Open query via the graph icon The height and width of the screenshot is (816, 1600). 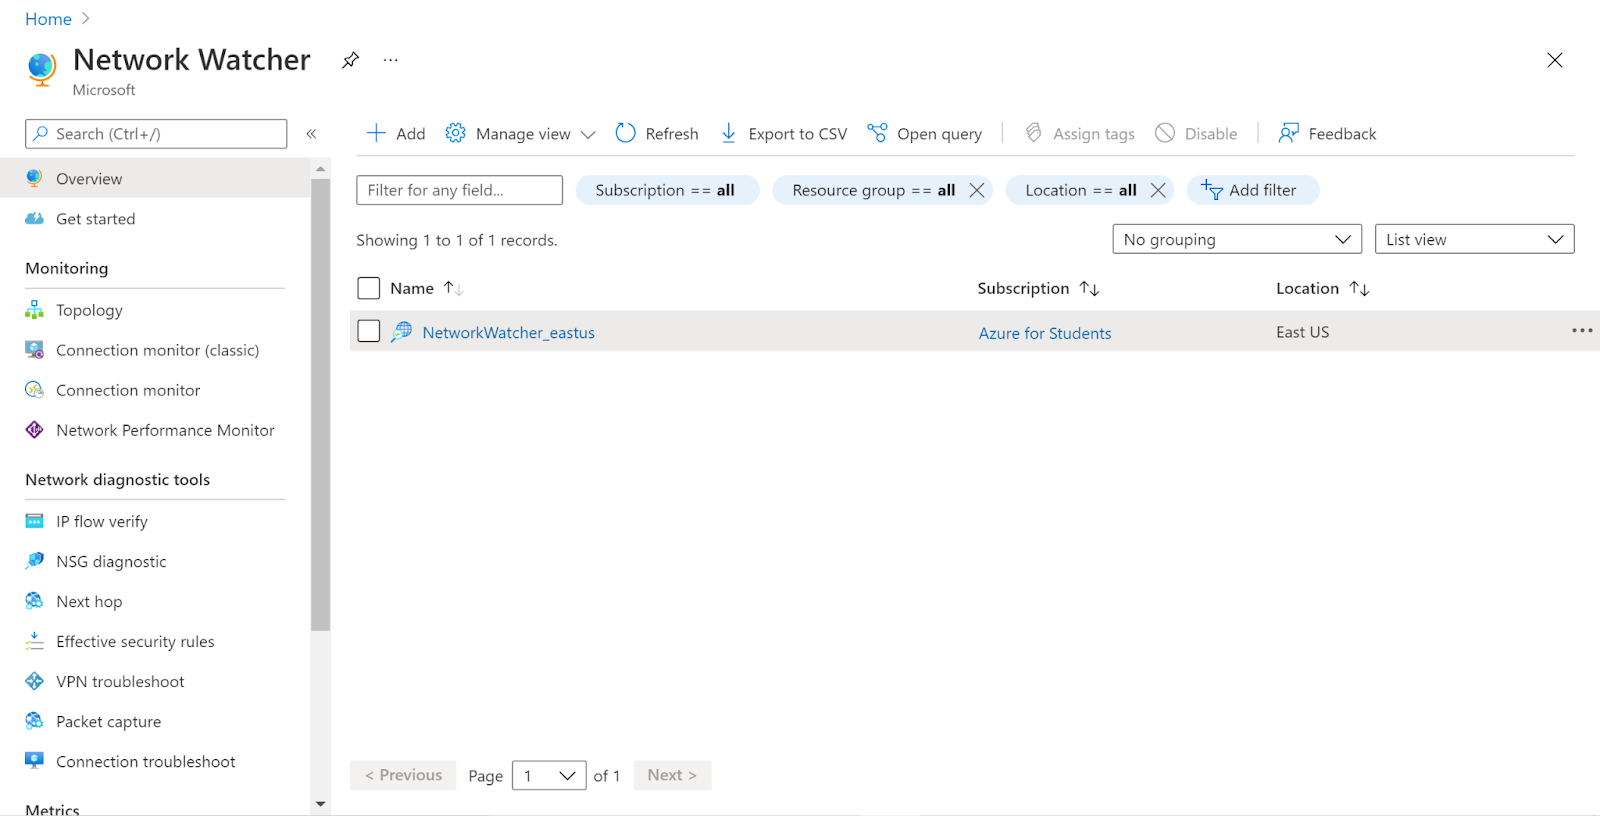click(x=877, y=133)
